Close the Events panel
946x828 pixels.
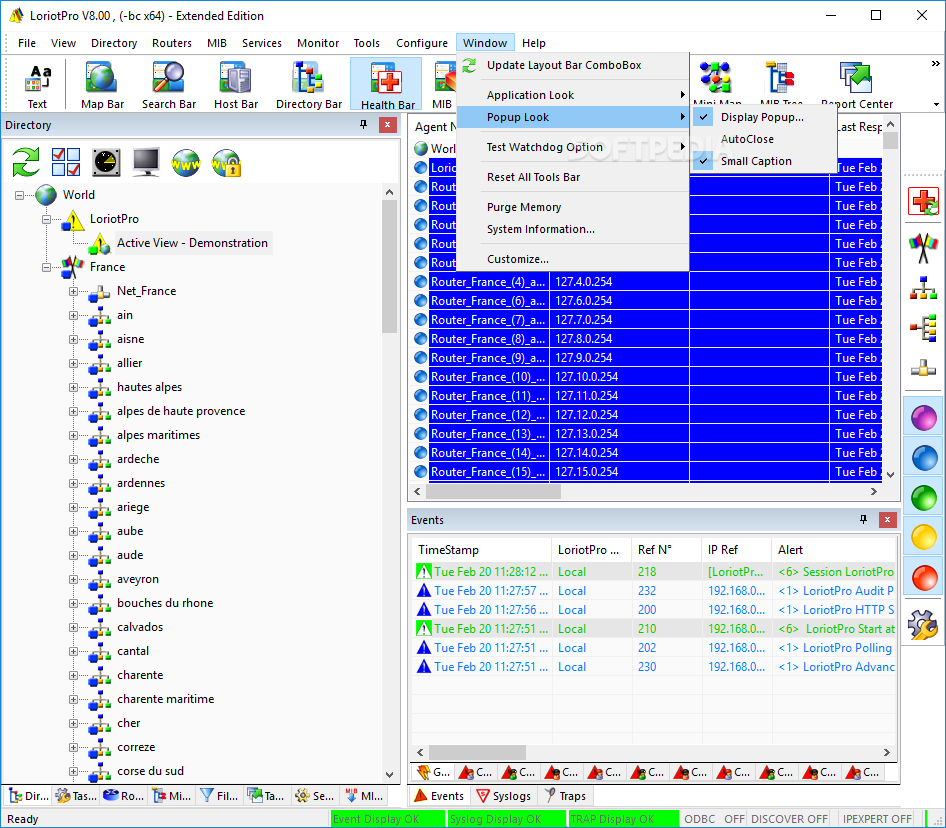[x=887, y=520]
